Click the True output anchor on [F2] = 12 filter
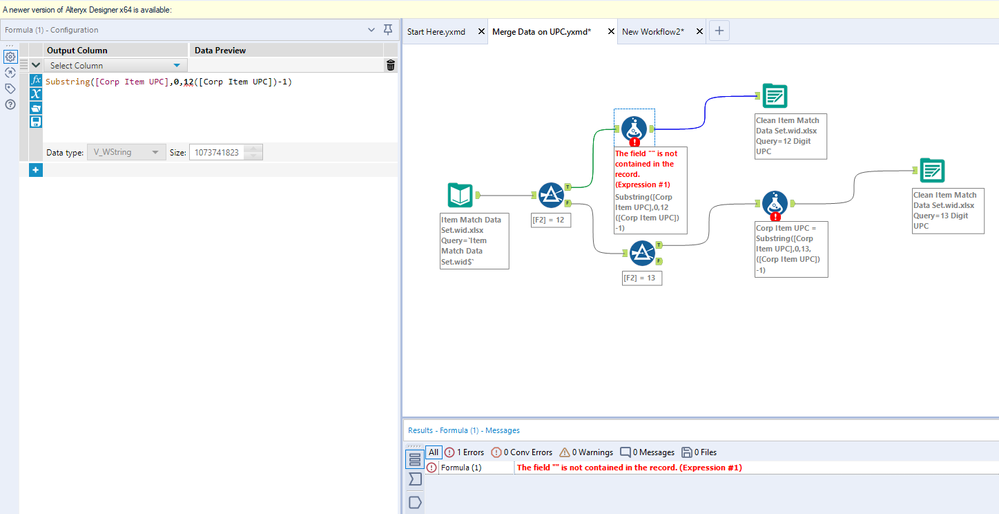The image size is (999, 514). 567,187
